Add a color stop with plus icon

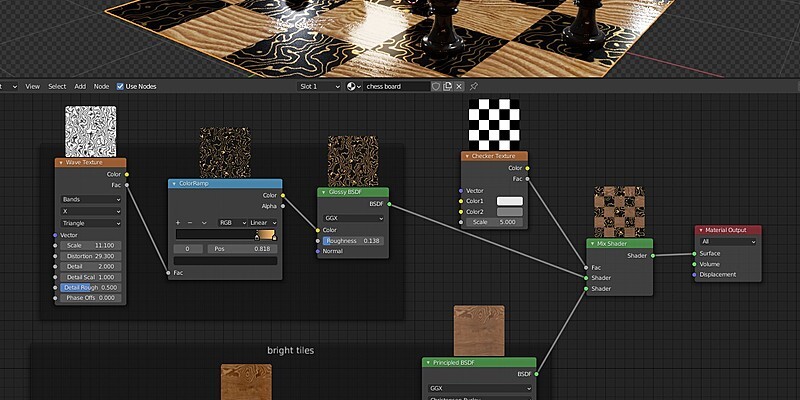(x=178, y=223)
